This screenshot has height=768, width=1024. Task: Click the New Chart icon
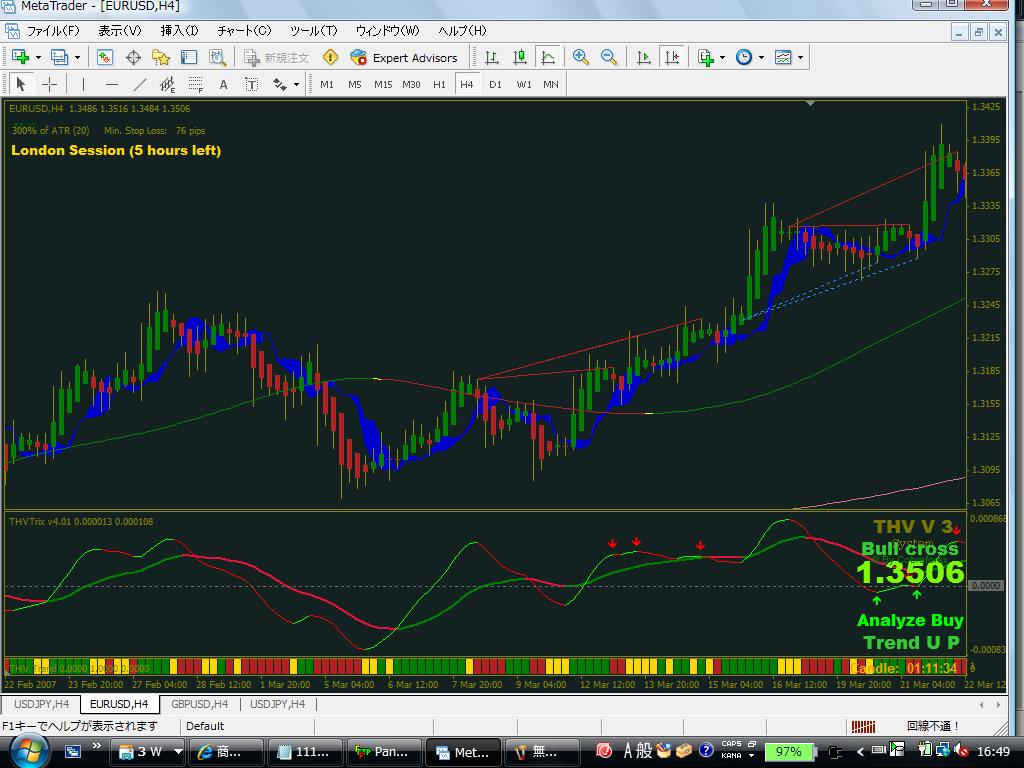20,57
